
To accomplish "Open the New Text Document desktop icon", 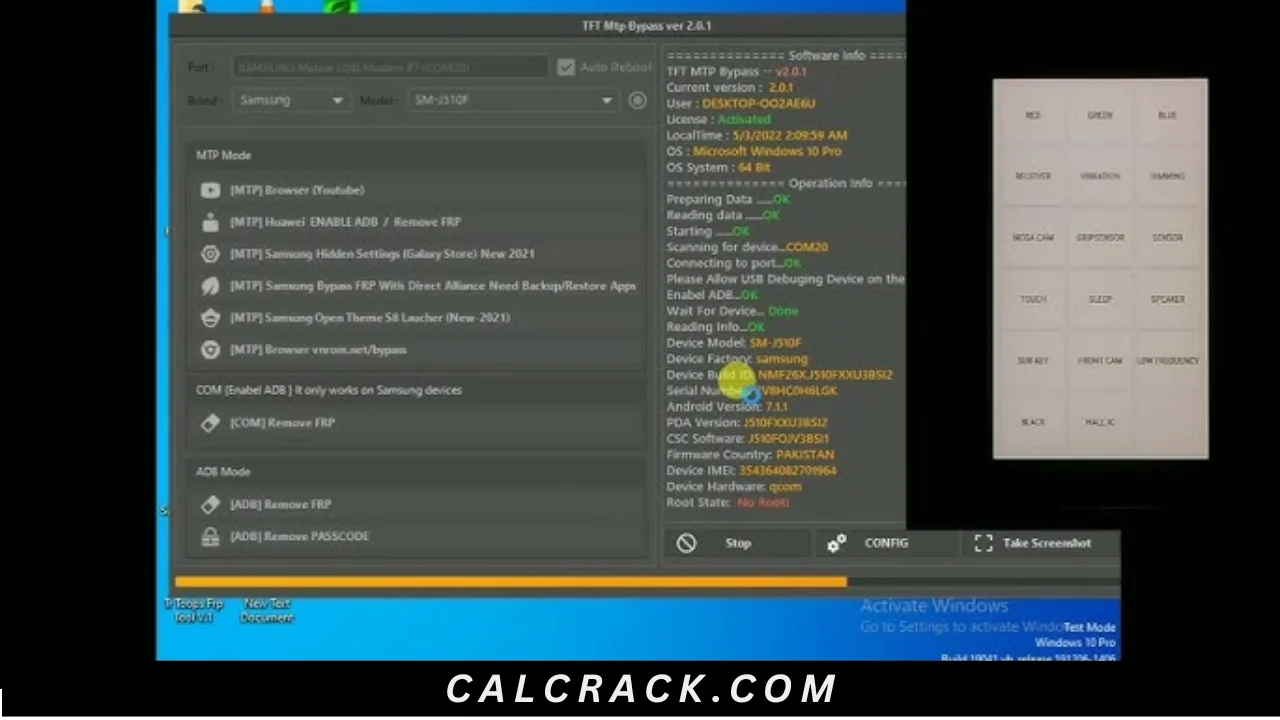I will 267,610.
